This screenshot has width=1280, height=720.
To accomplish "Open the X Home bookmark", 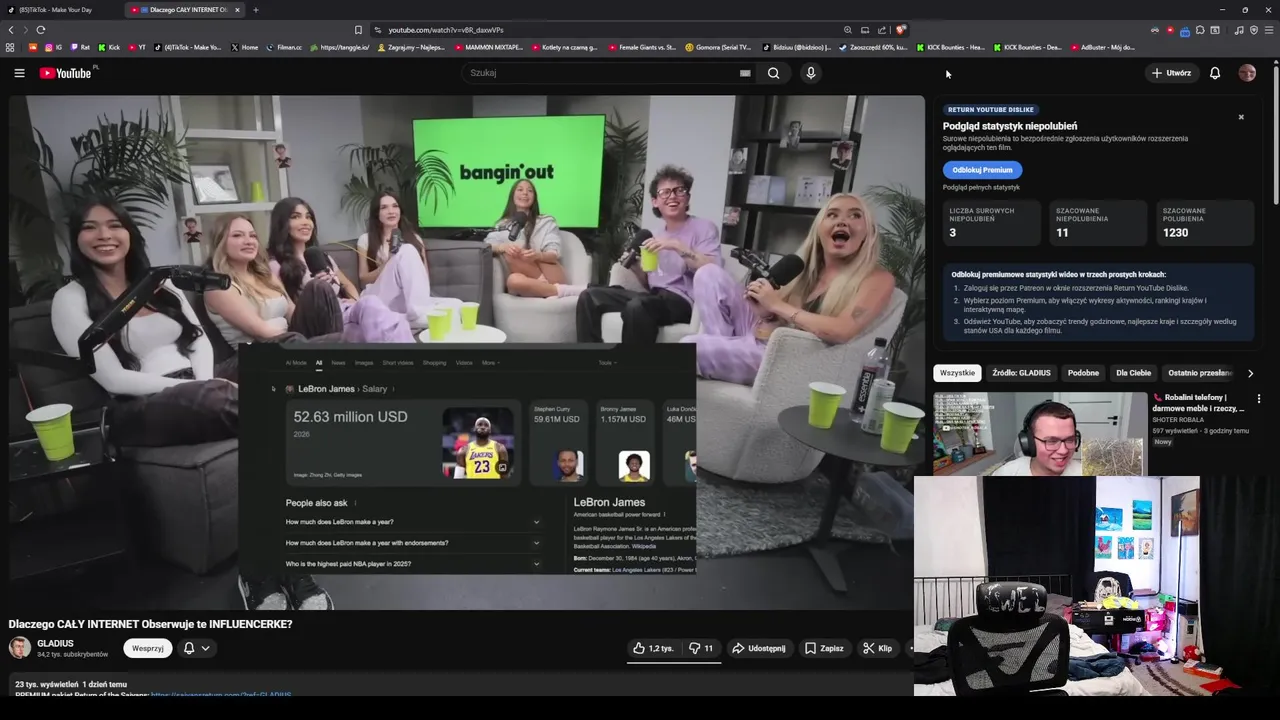I will [x=244, y=47].
